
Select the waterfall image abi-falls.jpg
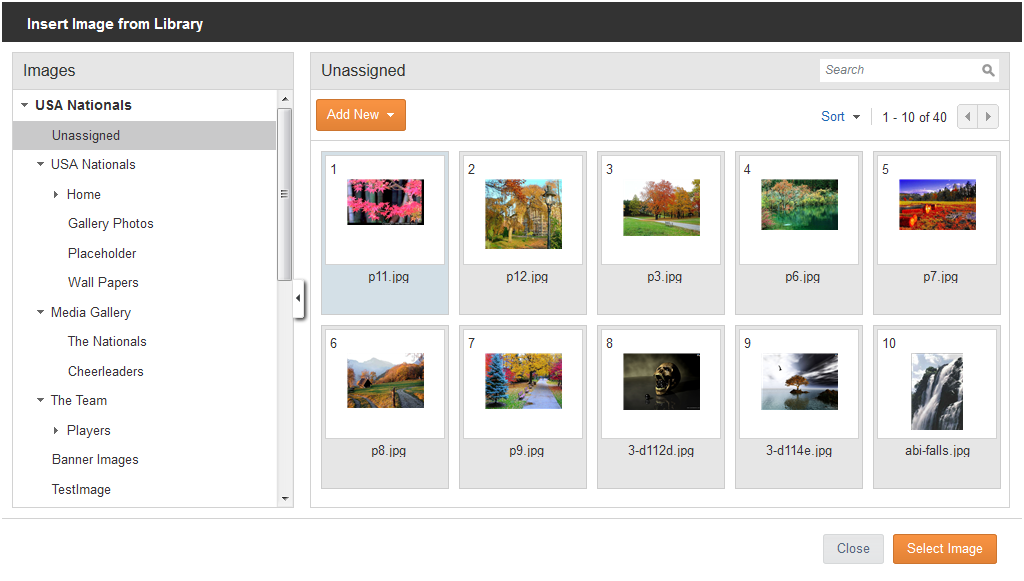pyautogui.click(x=937, y=407)
